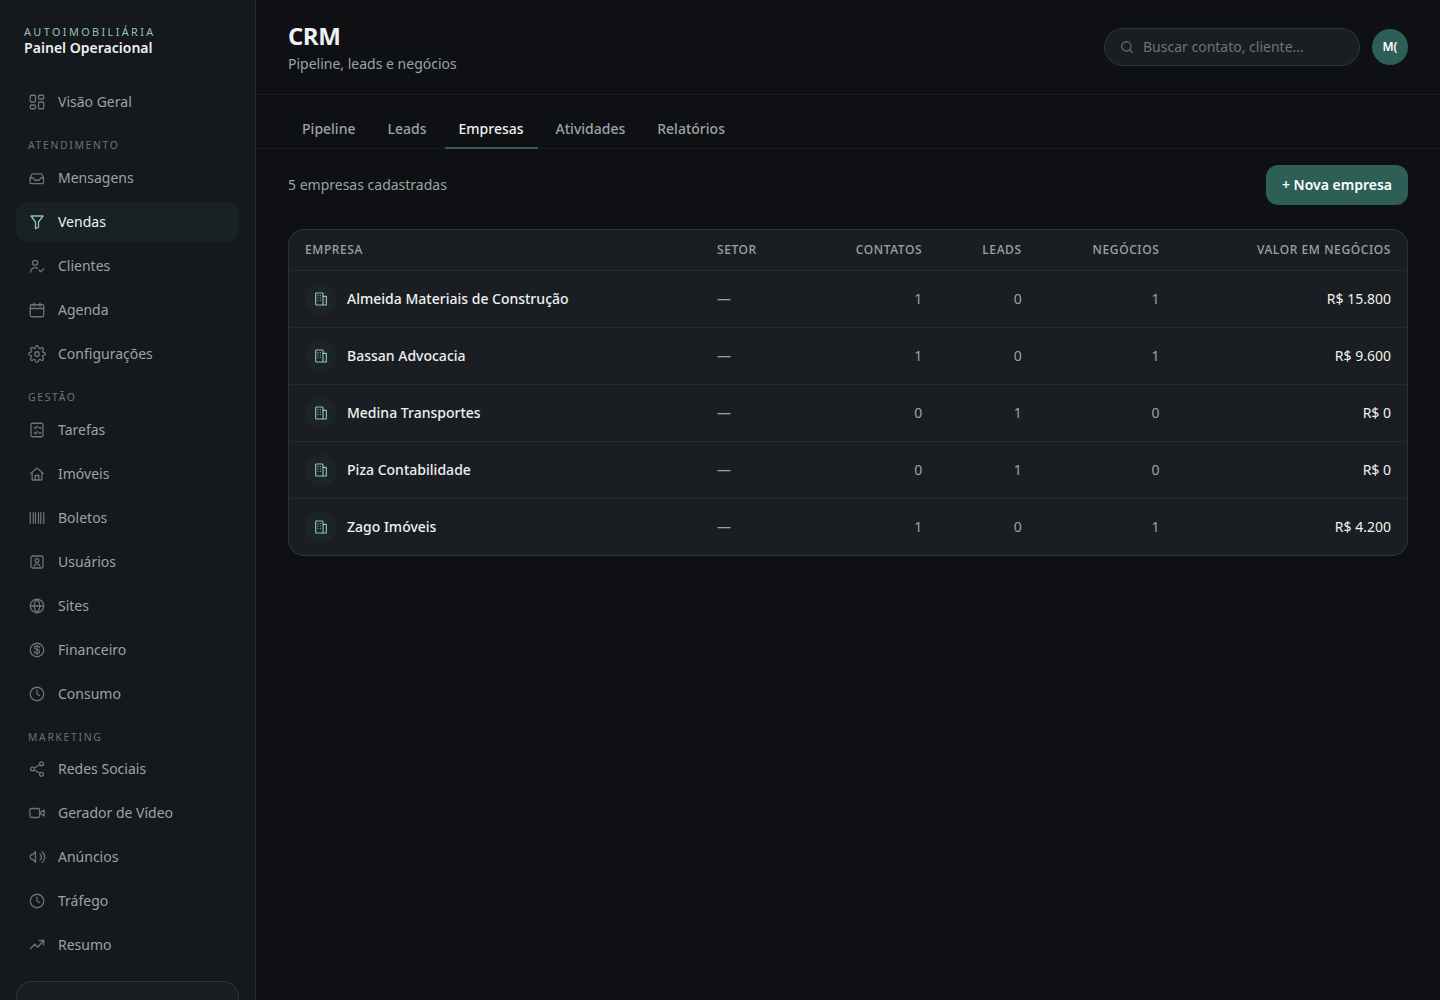This screenshot has width=1440, height=1000.
Task: Open the user avatar menu
Action: (1390, 47)
